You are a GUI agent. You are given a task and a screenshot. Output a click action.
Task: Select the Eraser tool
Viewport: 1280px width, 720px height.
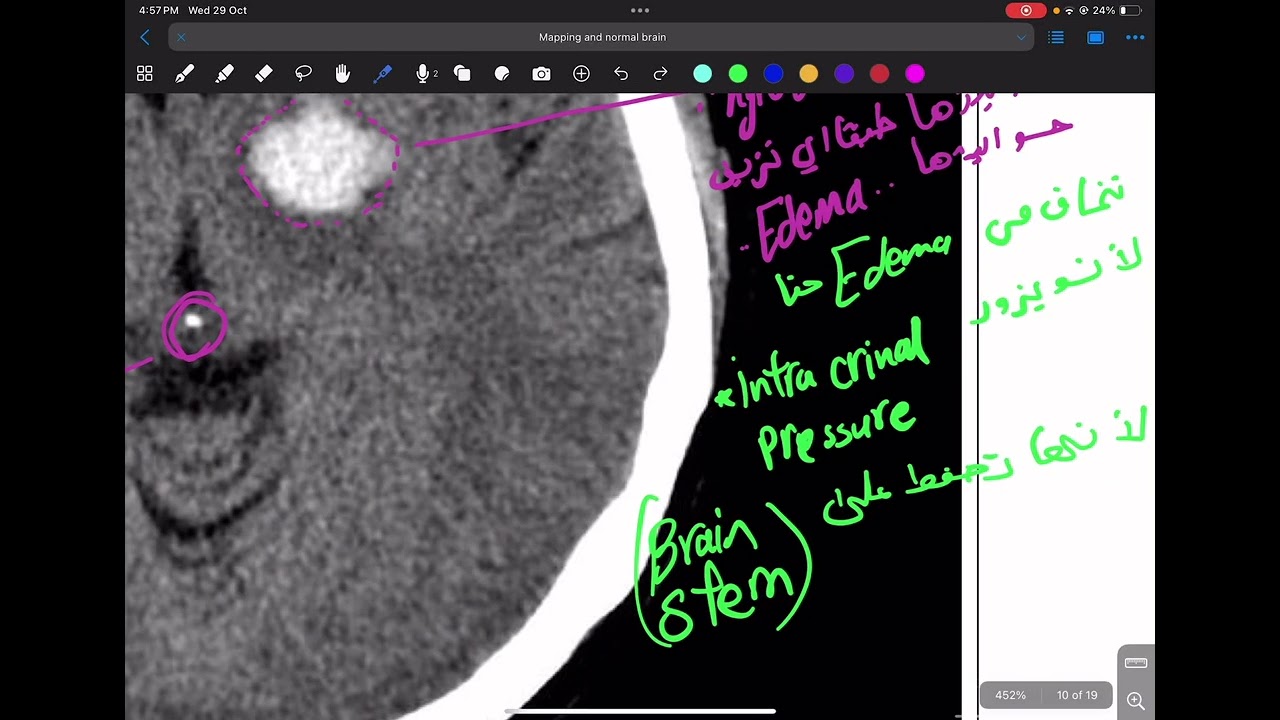pyautogui.click(x=264, y=73)
